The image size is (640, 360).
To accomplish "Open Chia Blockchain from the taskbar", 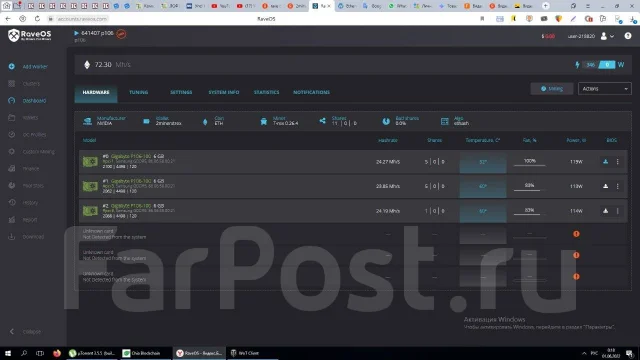I will [145, 353].
